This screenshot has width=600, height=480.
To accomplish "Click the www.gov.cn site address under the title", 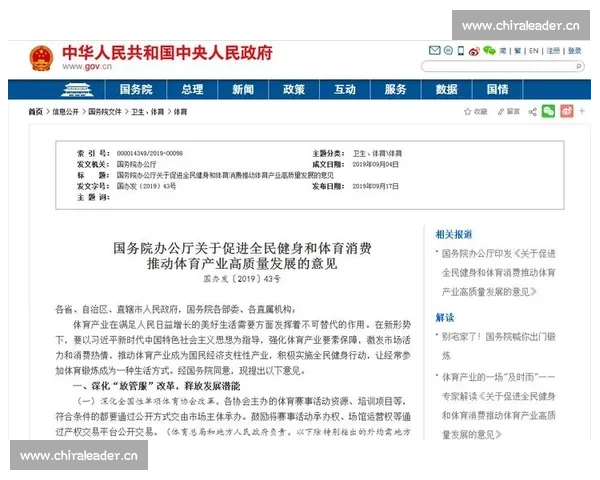I will pos(87,67).
